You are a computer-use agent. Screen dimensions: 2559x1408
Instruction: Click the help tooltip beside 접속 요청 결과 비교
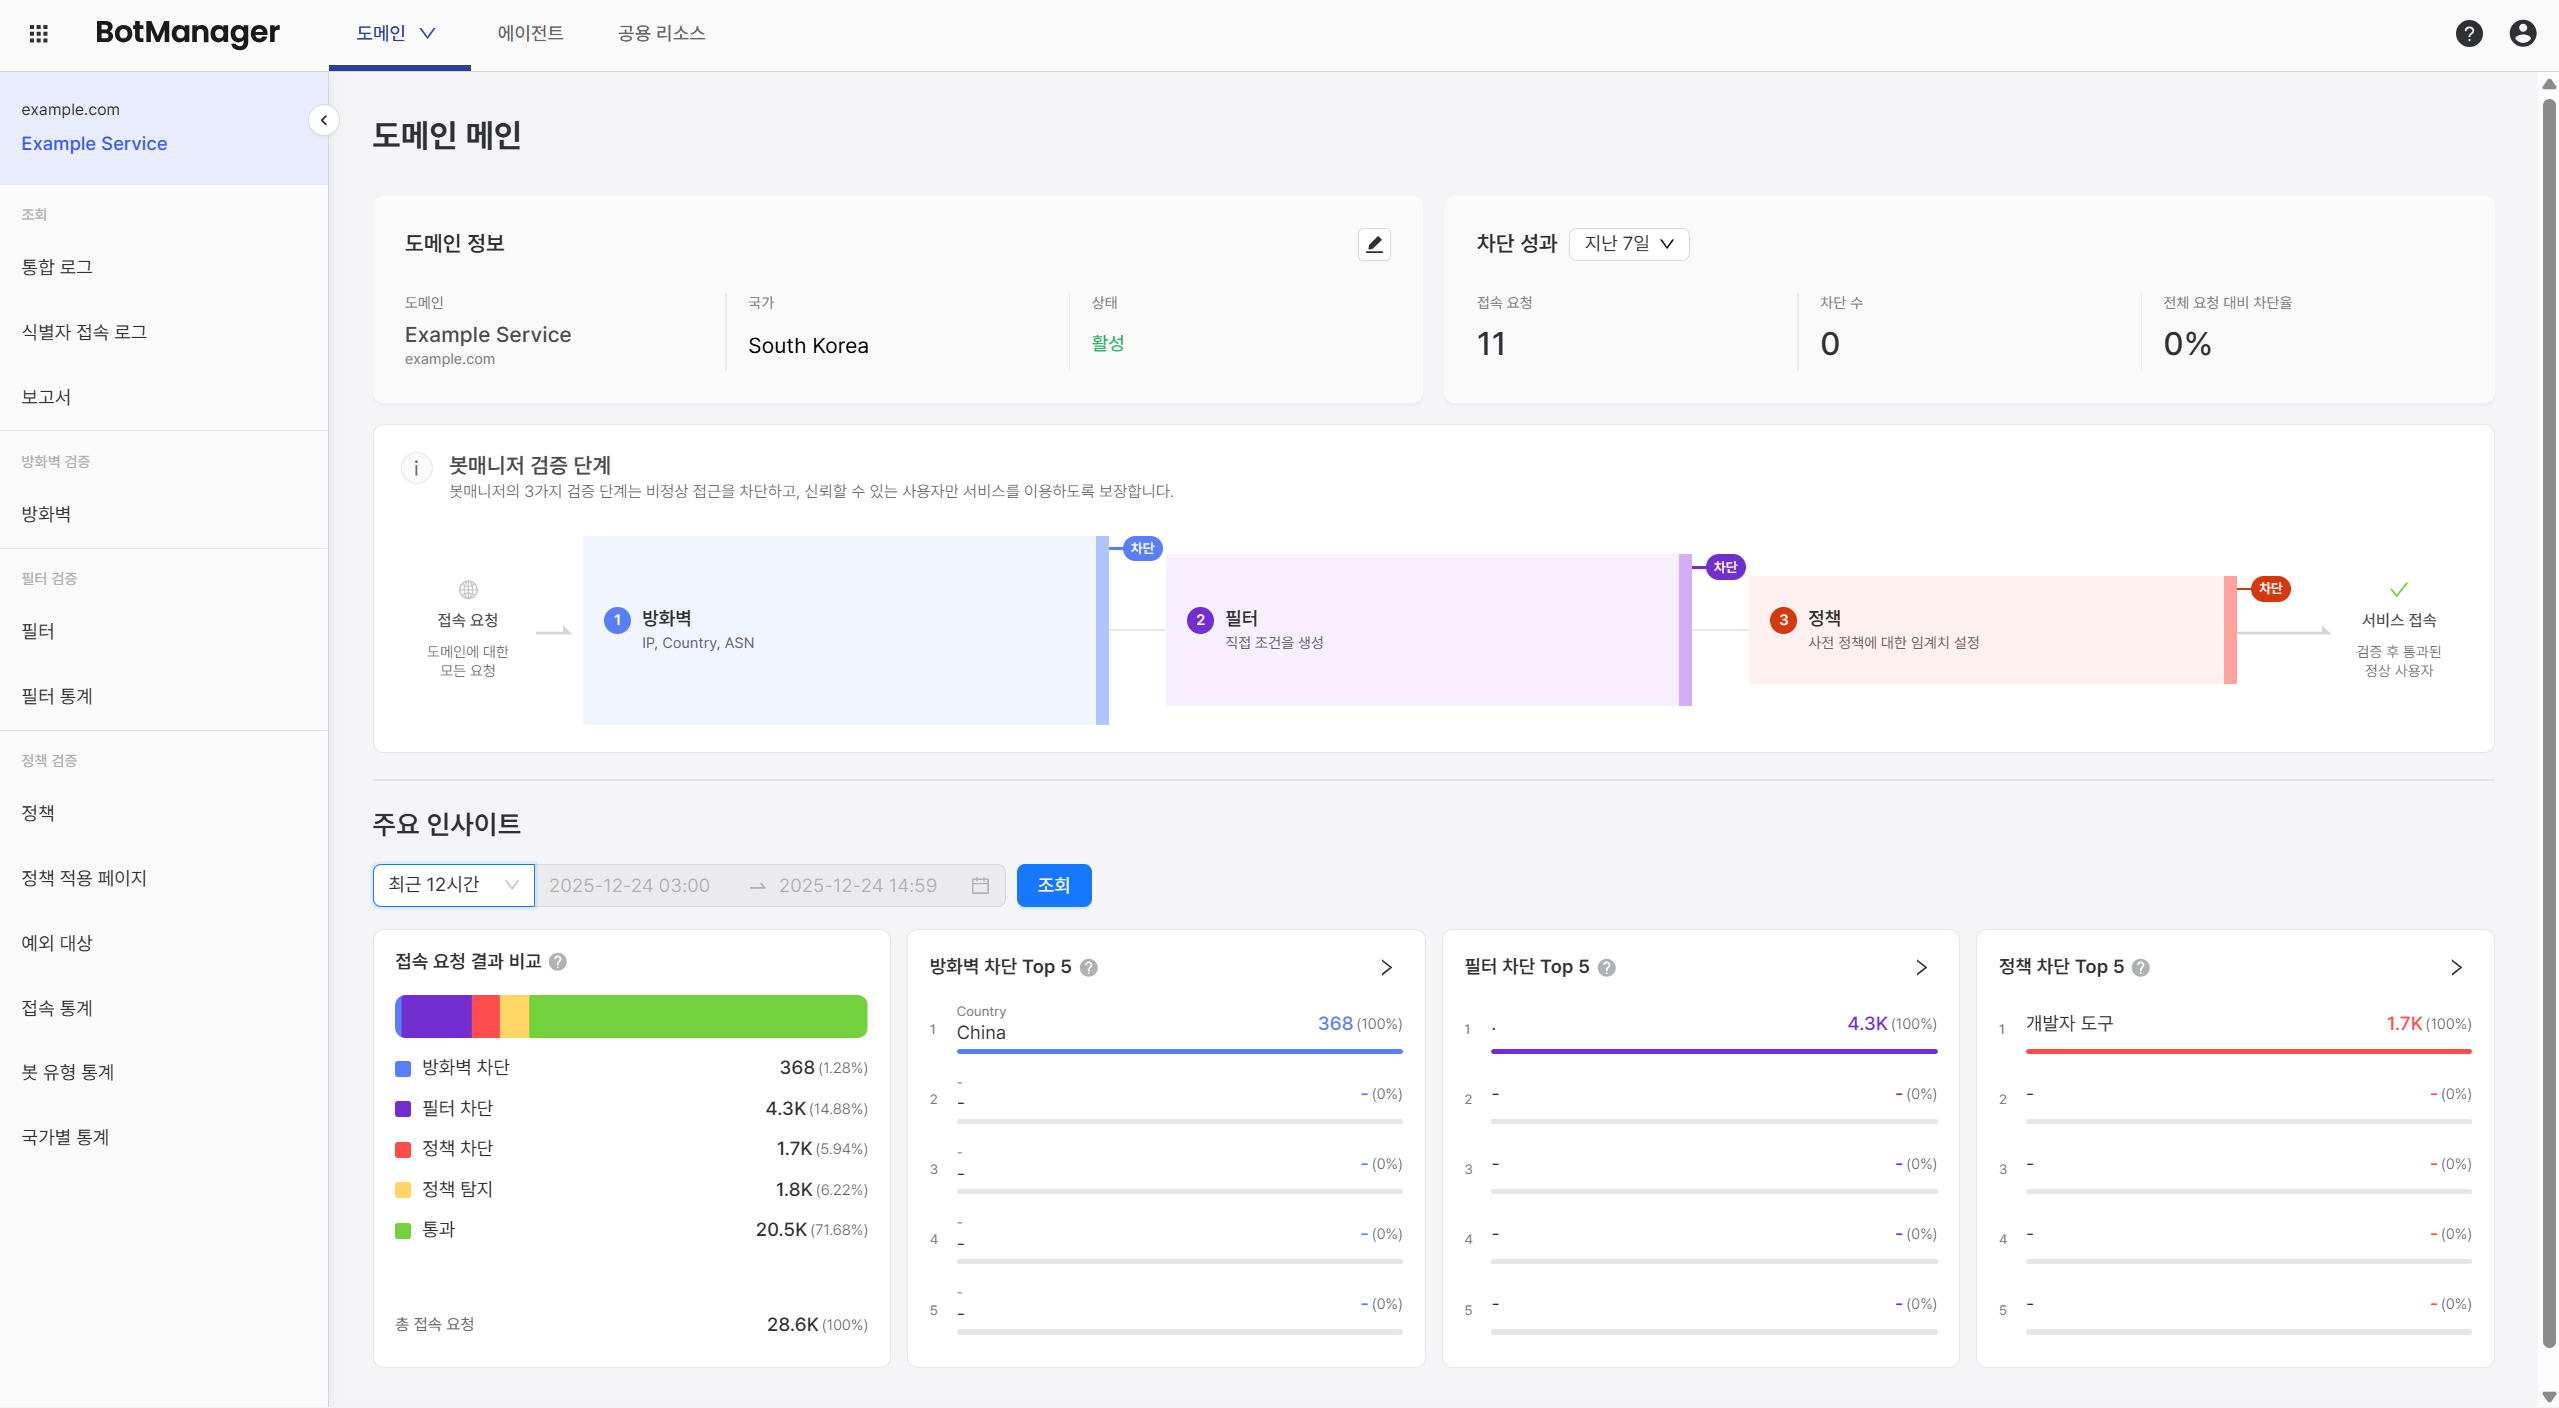pyautogui.click(x=560, y=961)
